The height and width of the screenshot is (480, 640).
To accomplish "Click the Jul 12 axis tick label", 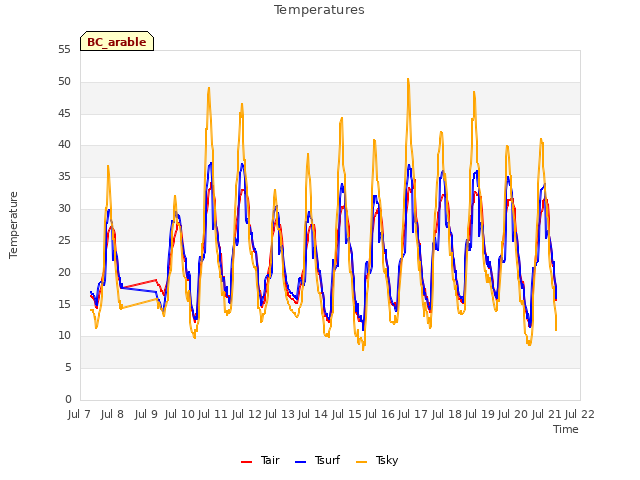I will (247, 414).
